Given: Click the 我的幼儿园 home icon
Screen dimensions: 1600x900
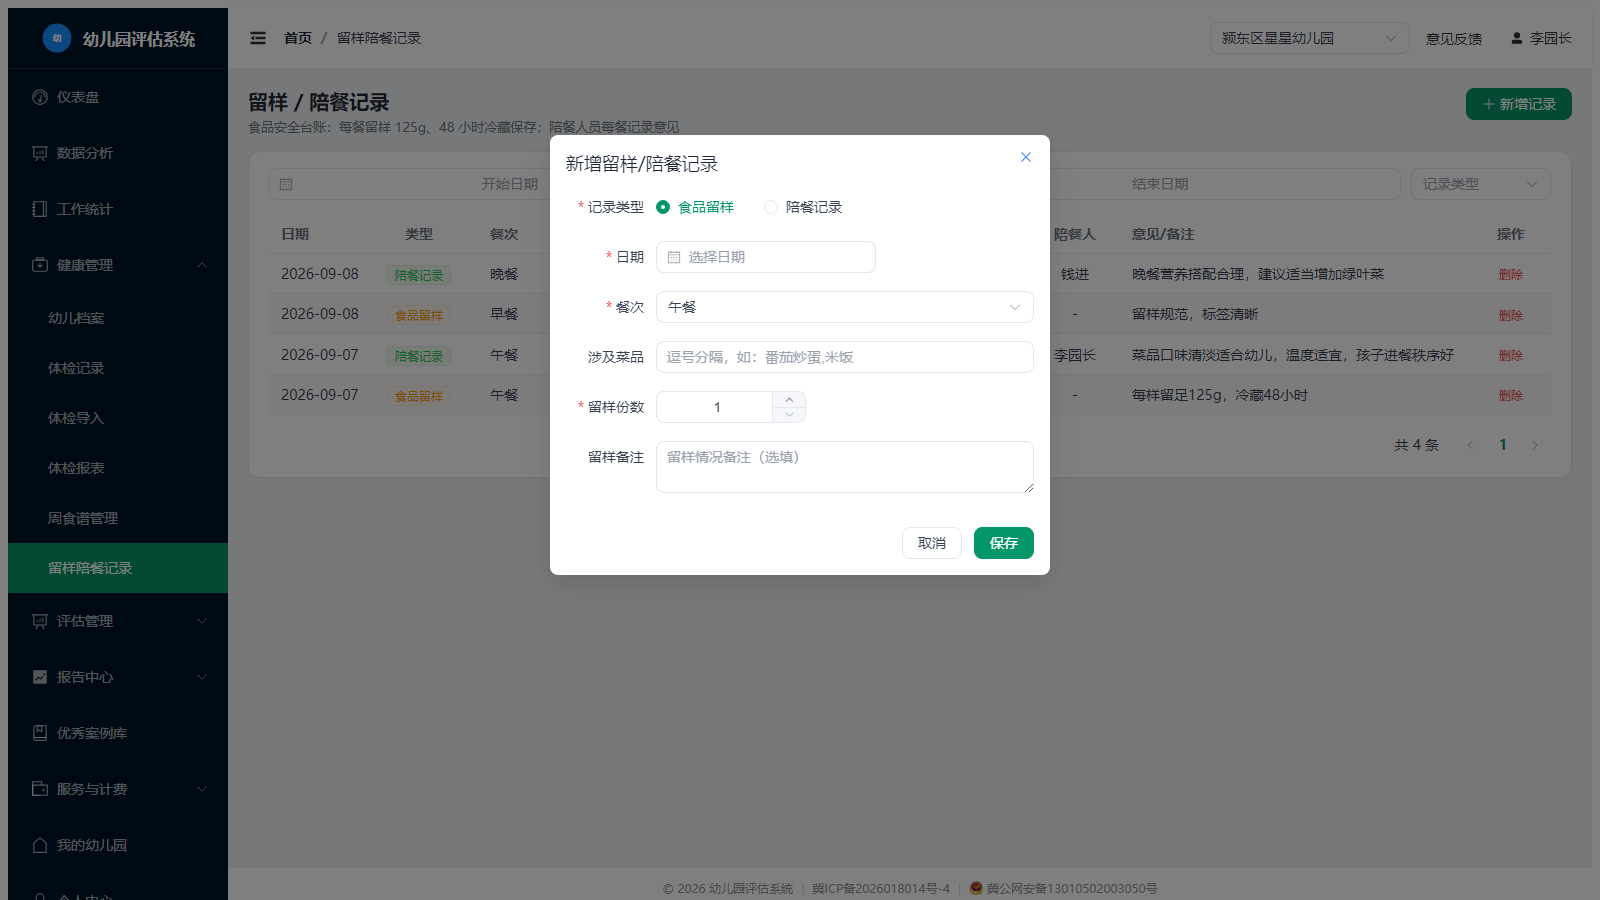Looking at the screenshot, I should (x=40, y=845).
